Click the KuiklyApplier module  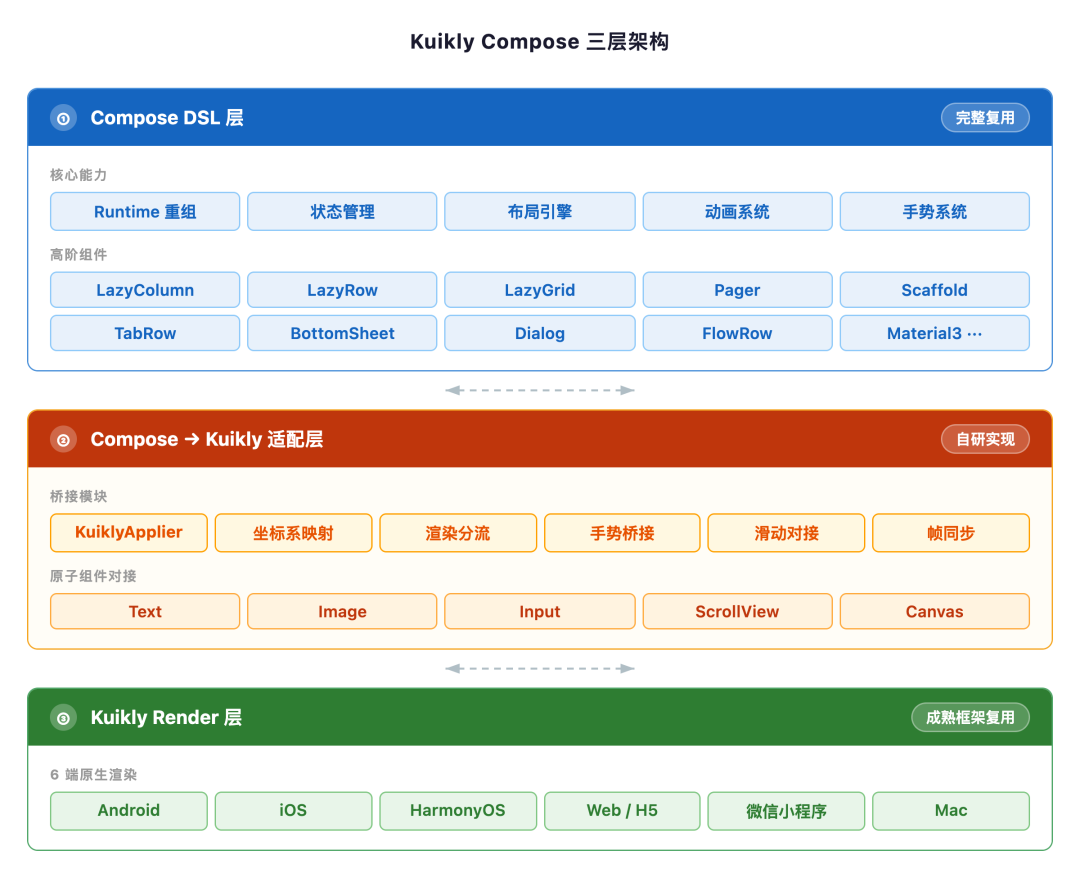[129, 533]
